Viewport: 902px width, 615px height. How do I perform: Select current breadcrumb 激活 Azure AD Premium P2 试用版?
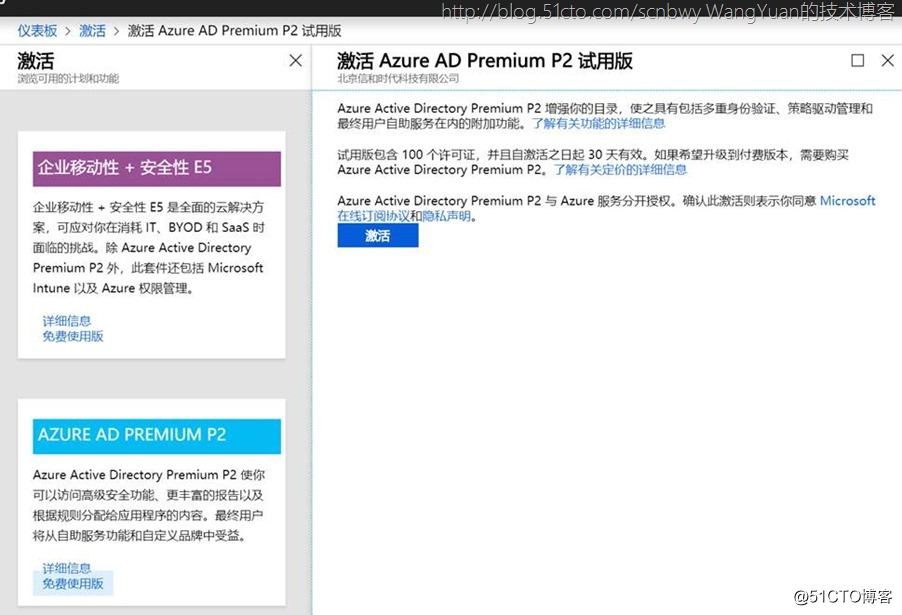pos(234,30)
